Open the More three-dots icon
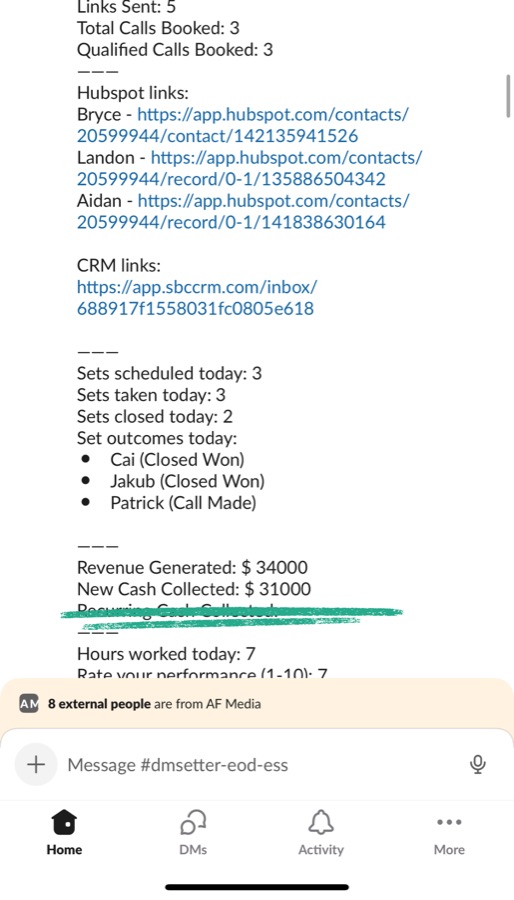This screenshot has width=514, height=900. tap(449, 823)
